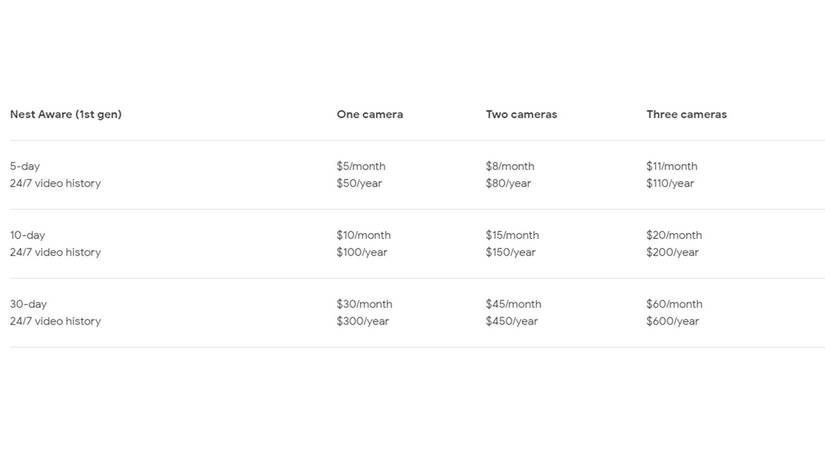Viewport: 825px width, 464px height.
Task: Click the $11/month price
Action: pos(671,166)
